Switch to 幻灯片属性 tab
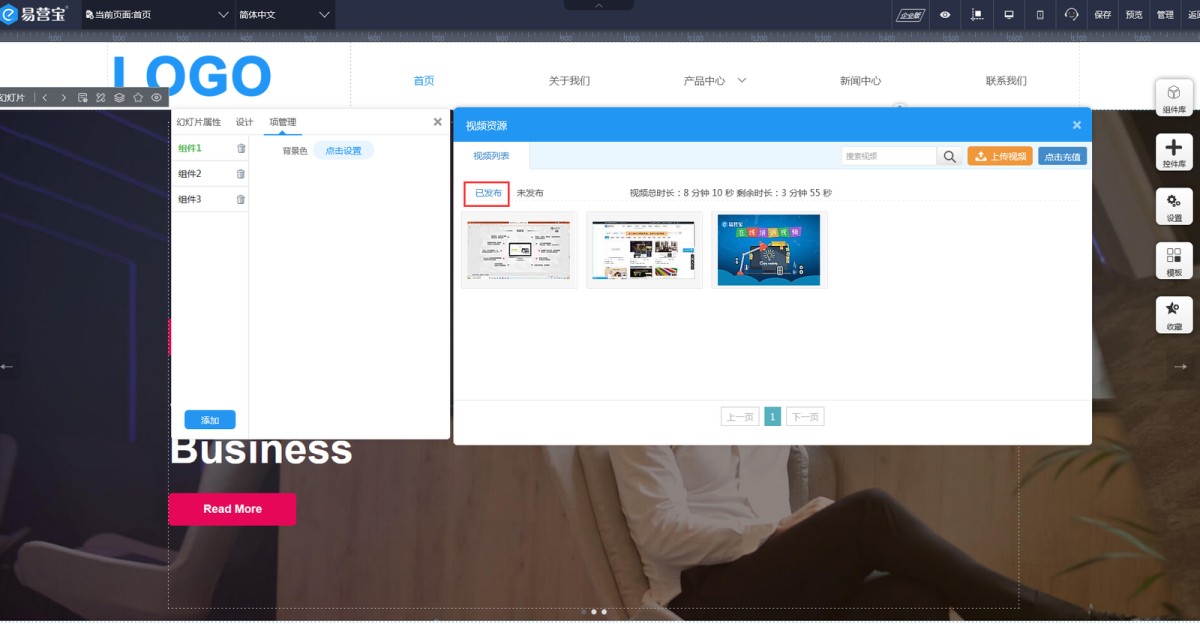1200x624 pixels. click(x=199, y=122)
